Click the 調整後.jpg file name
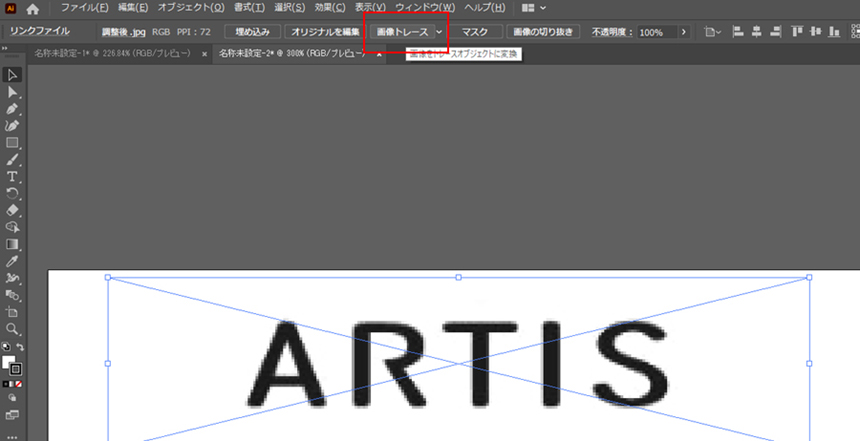 coord(123,32)
